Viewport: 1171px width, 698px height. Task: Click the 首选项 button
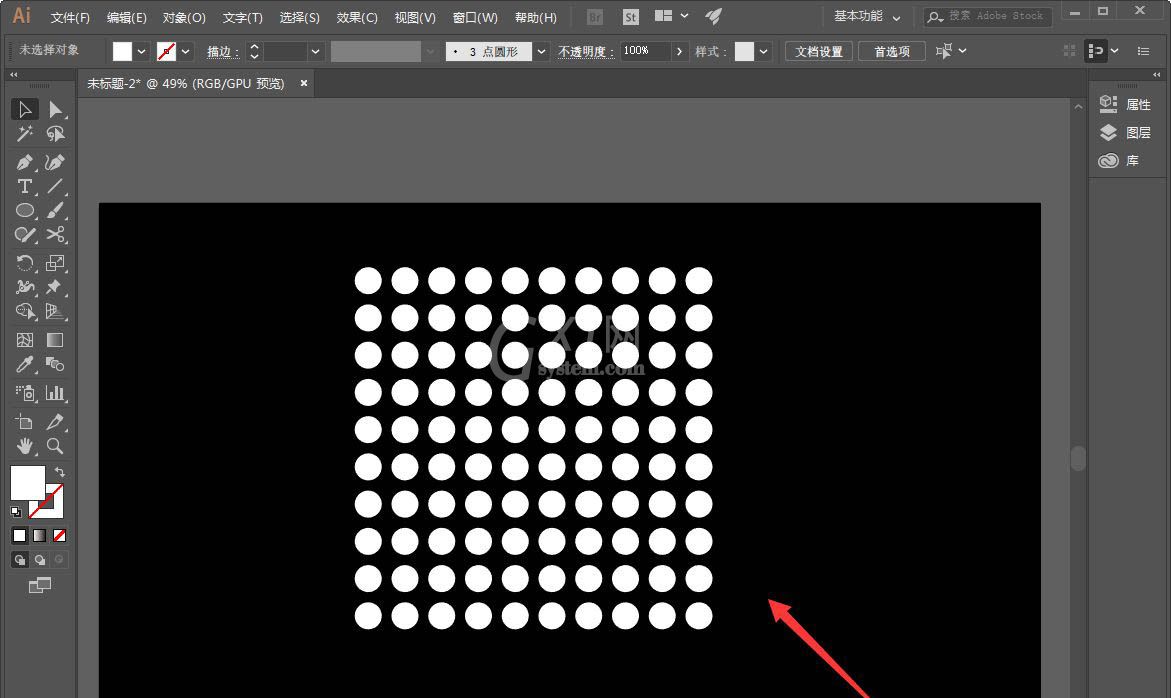(x=892, y=52)
